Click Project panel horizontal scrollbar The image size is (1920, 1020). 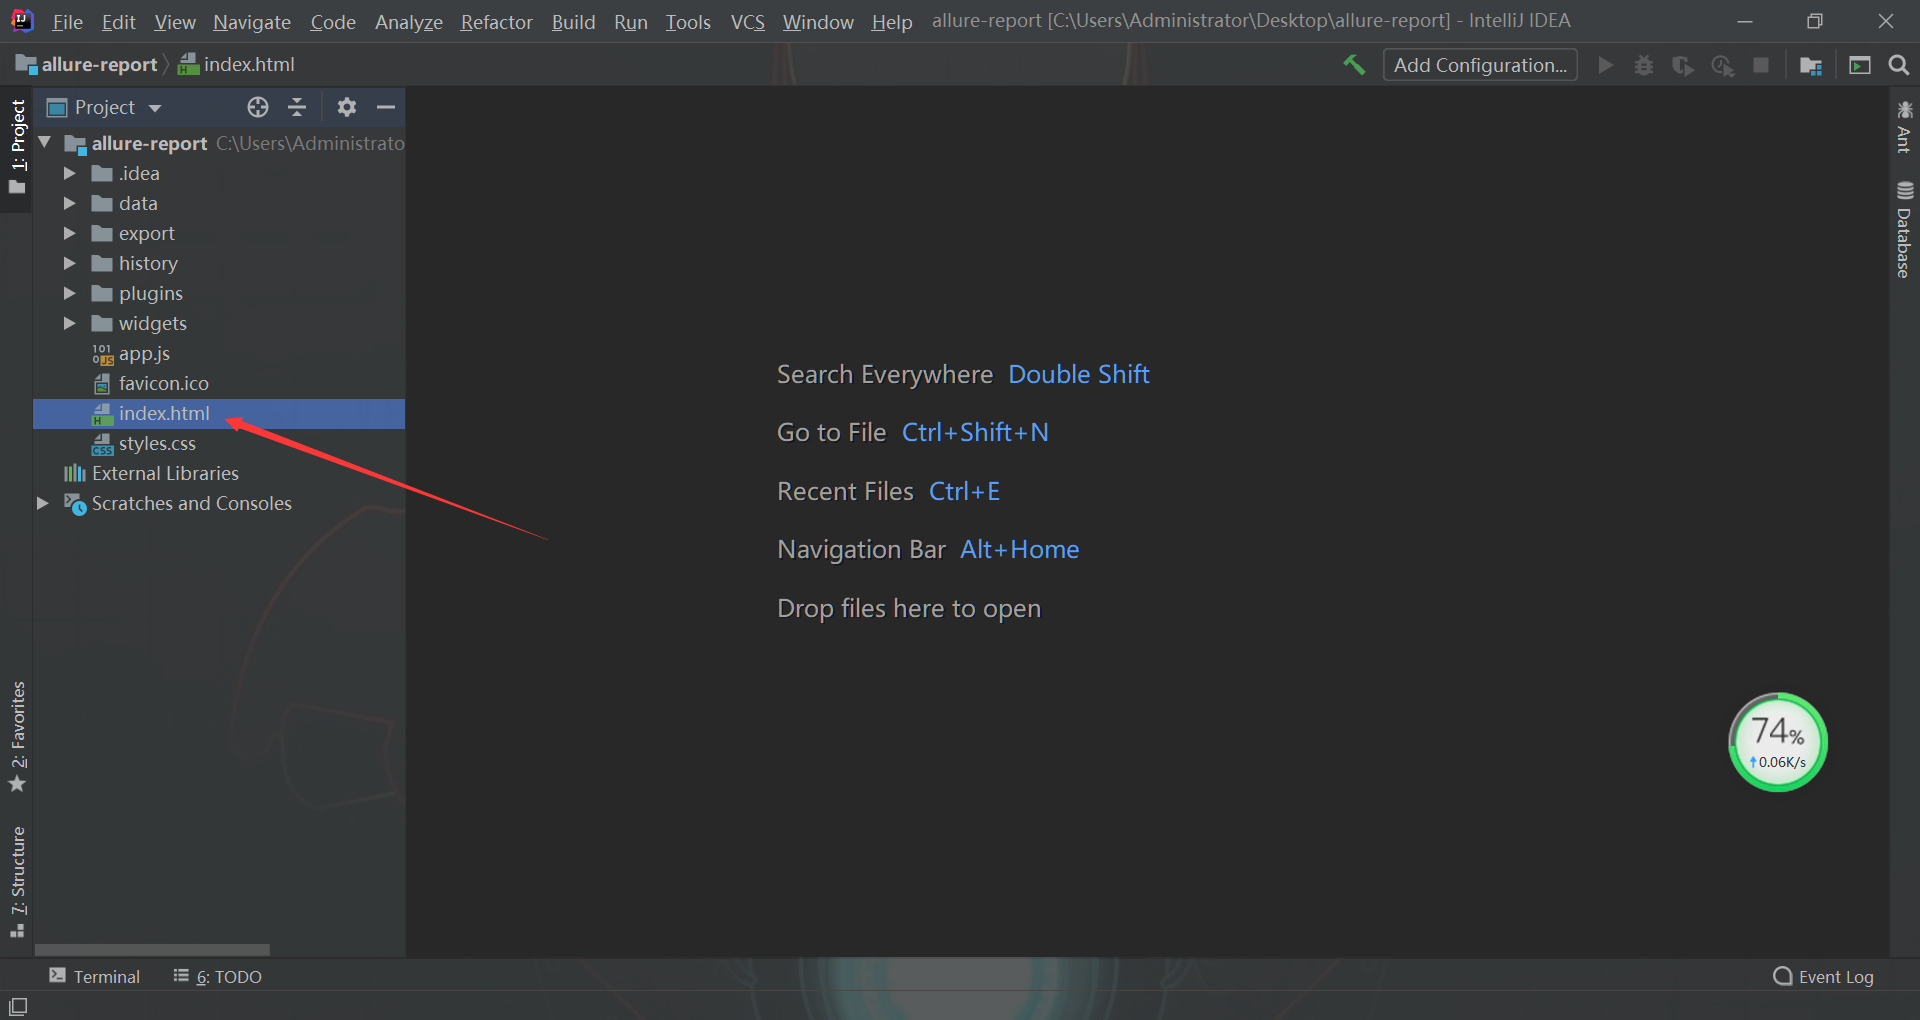[152, 949]
